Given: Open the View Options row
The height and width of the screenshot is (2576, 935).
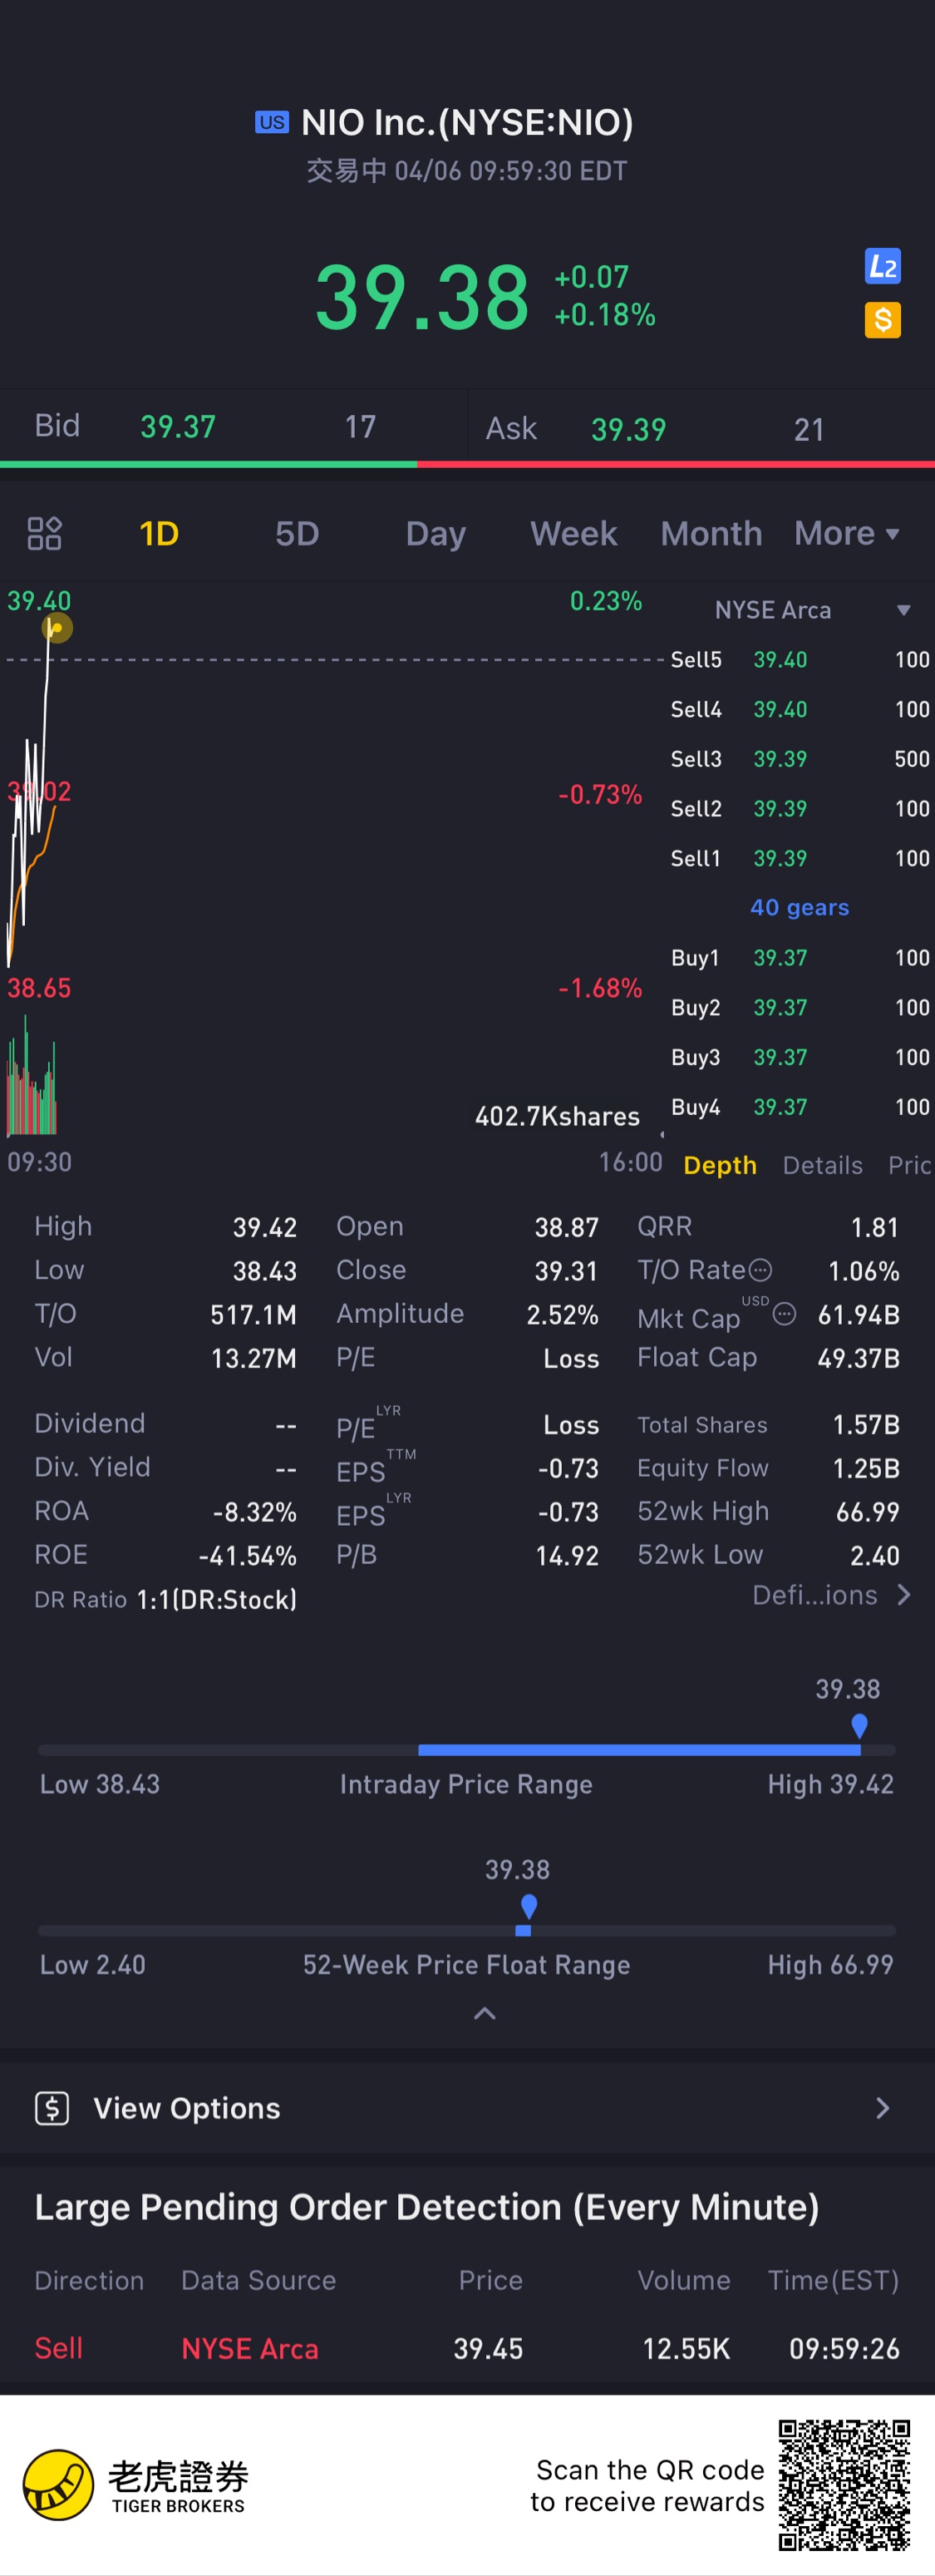Looking at the screenshot, I should pyautogui.click(x=467, y=2108).
